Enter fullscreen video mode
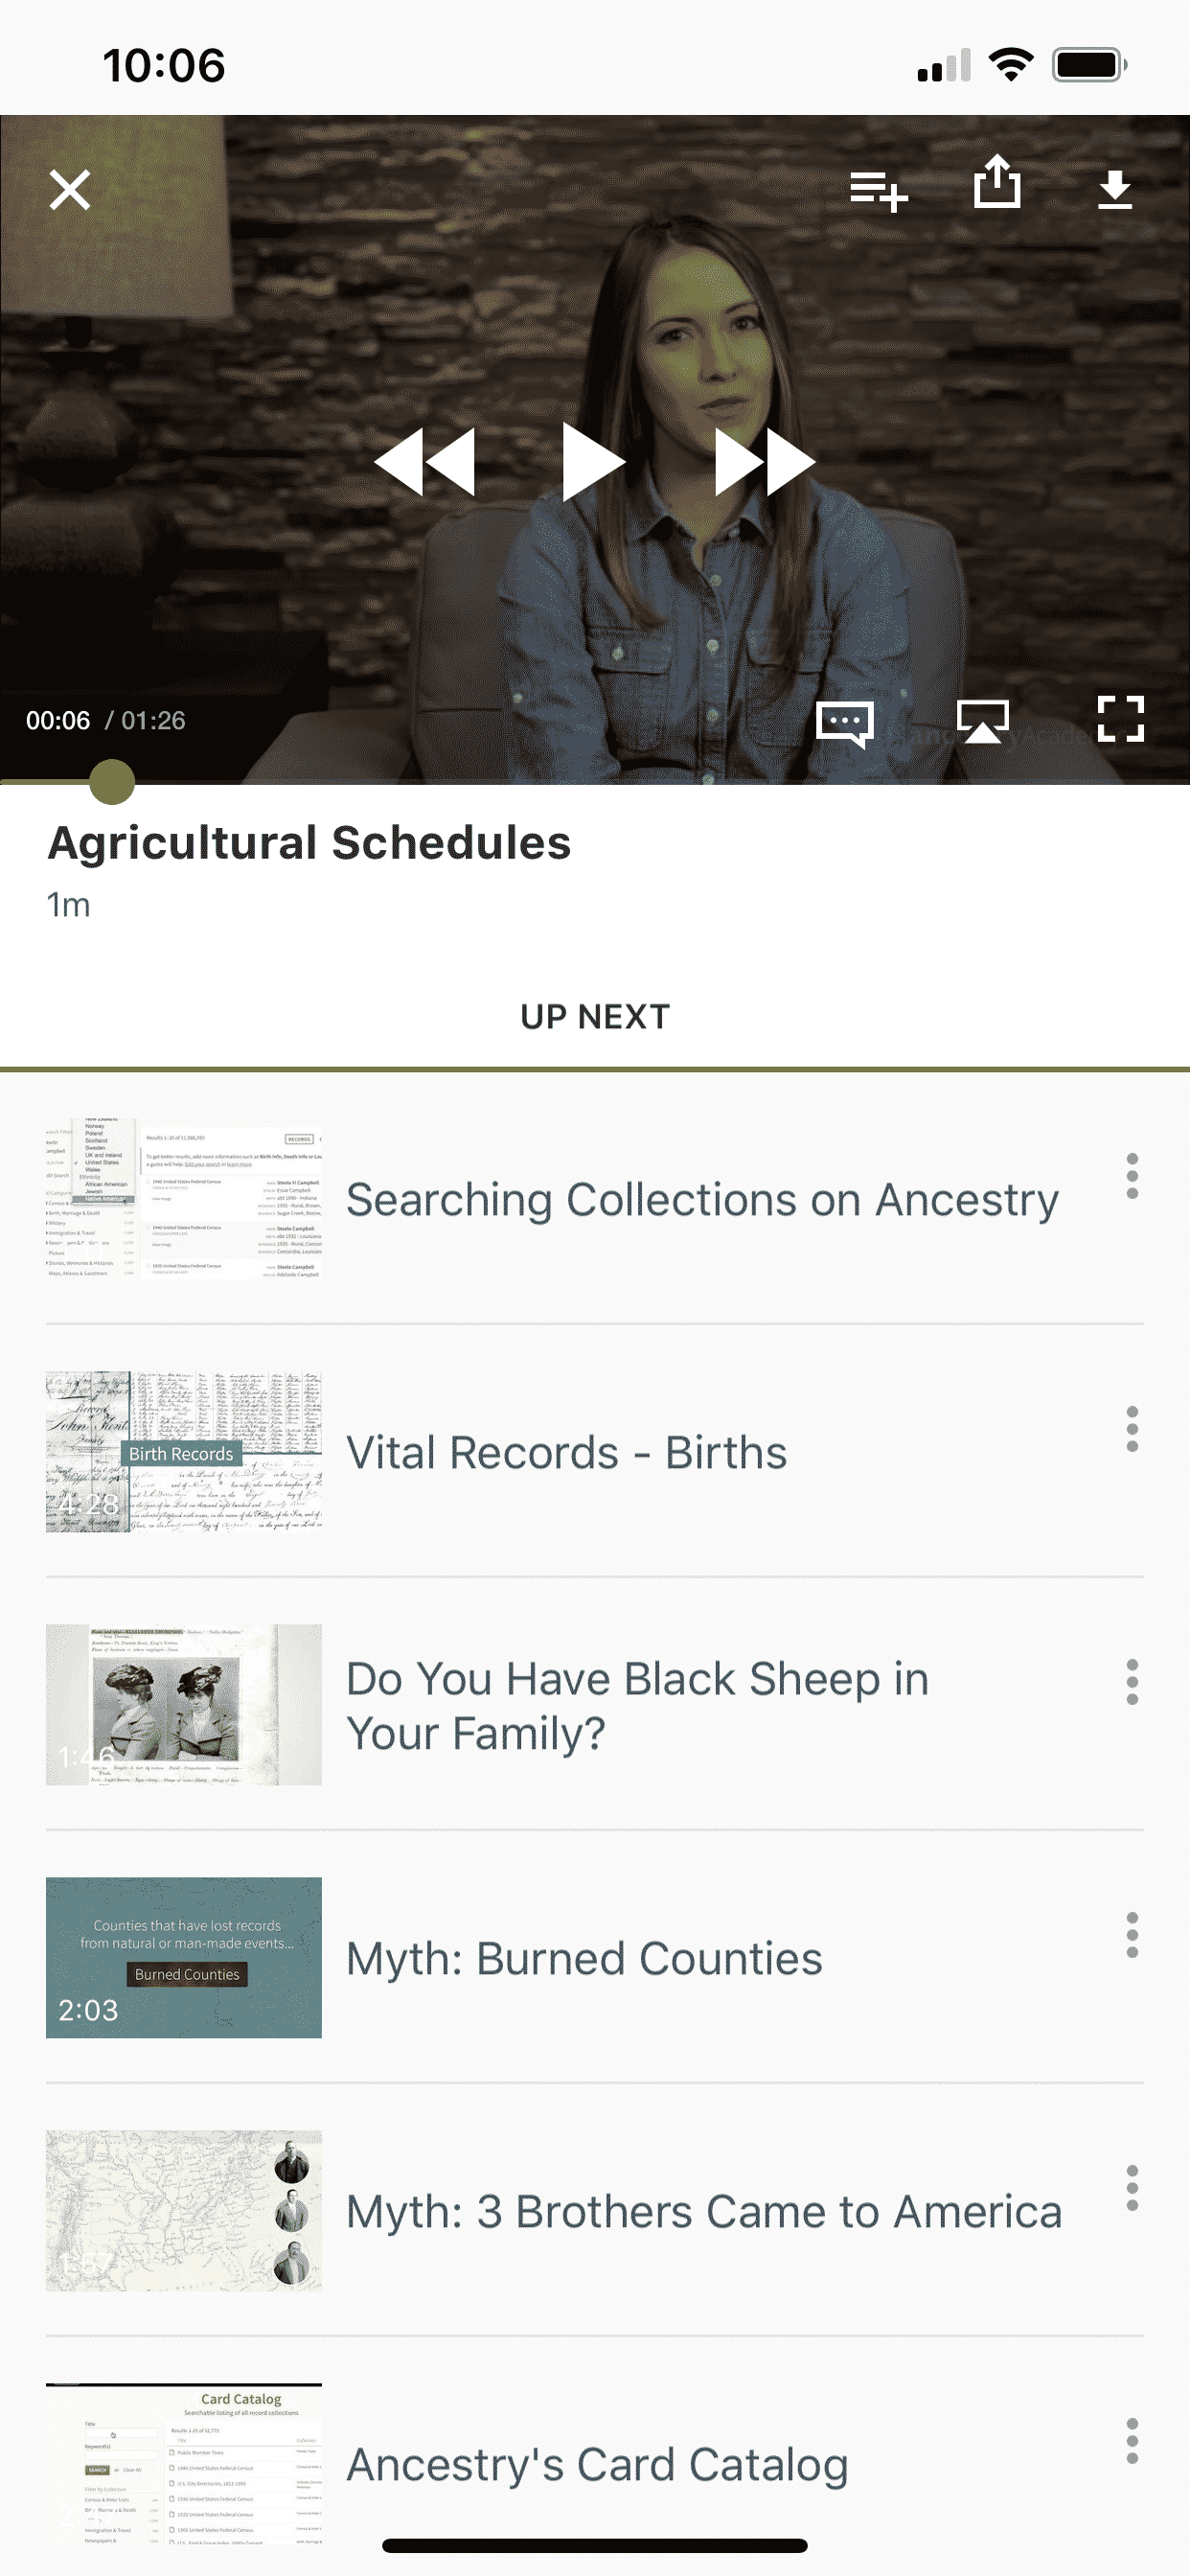This screenshot has width=1190, height=2576. click(1120, 719)
